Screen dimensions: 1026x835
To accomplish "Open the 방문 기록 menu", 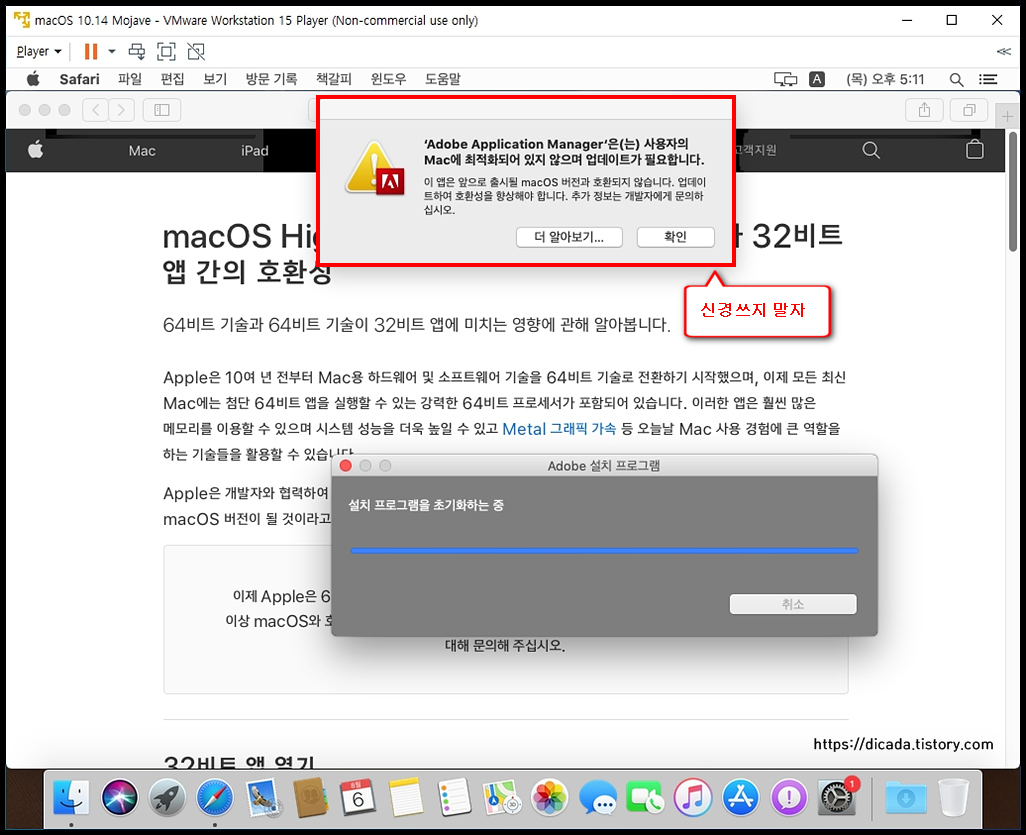I will pyautogui.click(x=271, y=79).
